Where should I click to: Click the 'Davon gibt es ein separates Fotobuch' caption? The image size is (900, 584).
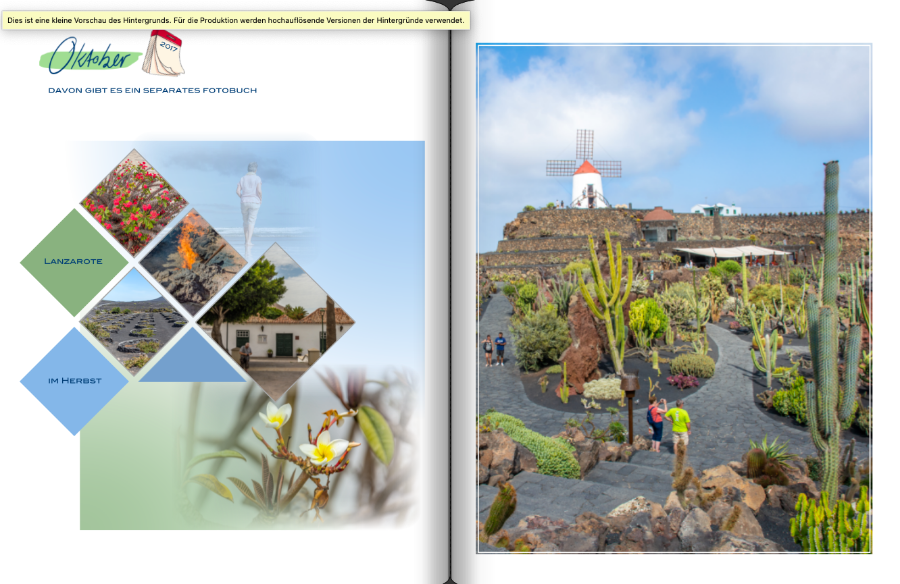point(152,90)
